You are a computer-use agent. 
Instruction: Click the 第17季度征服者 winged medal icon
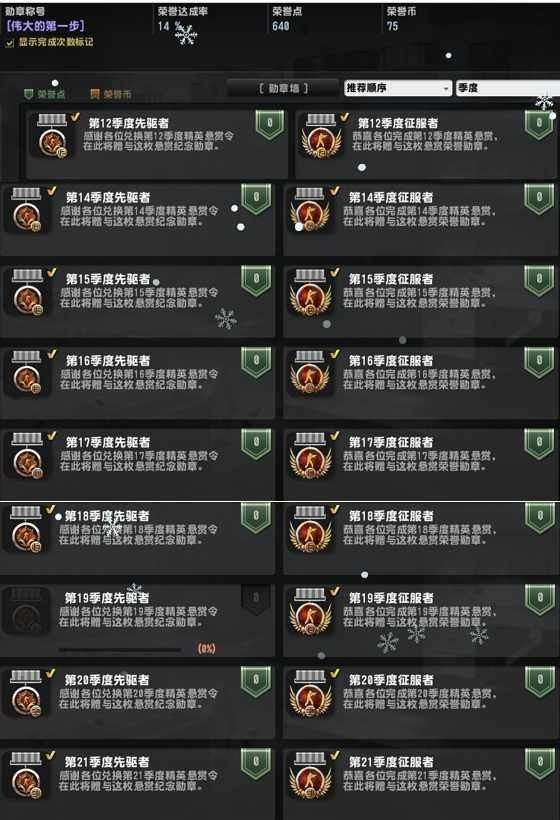[x=310, y=454]
